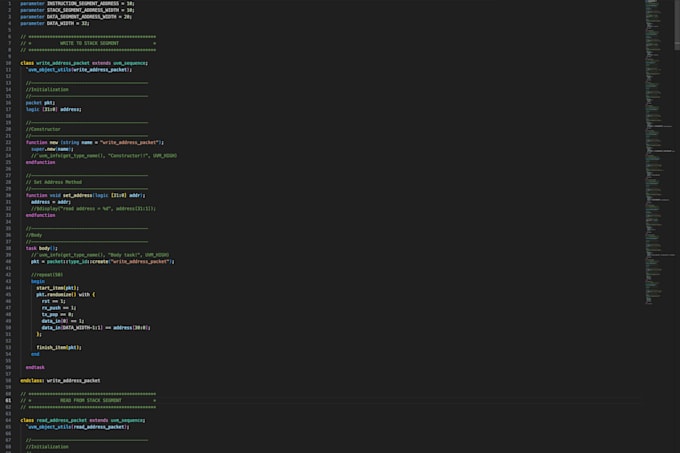Click the 'end' keyword on line 54
This screenshot has height=453, width=680.
pyautogui.click(x=35, y=354)
